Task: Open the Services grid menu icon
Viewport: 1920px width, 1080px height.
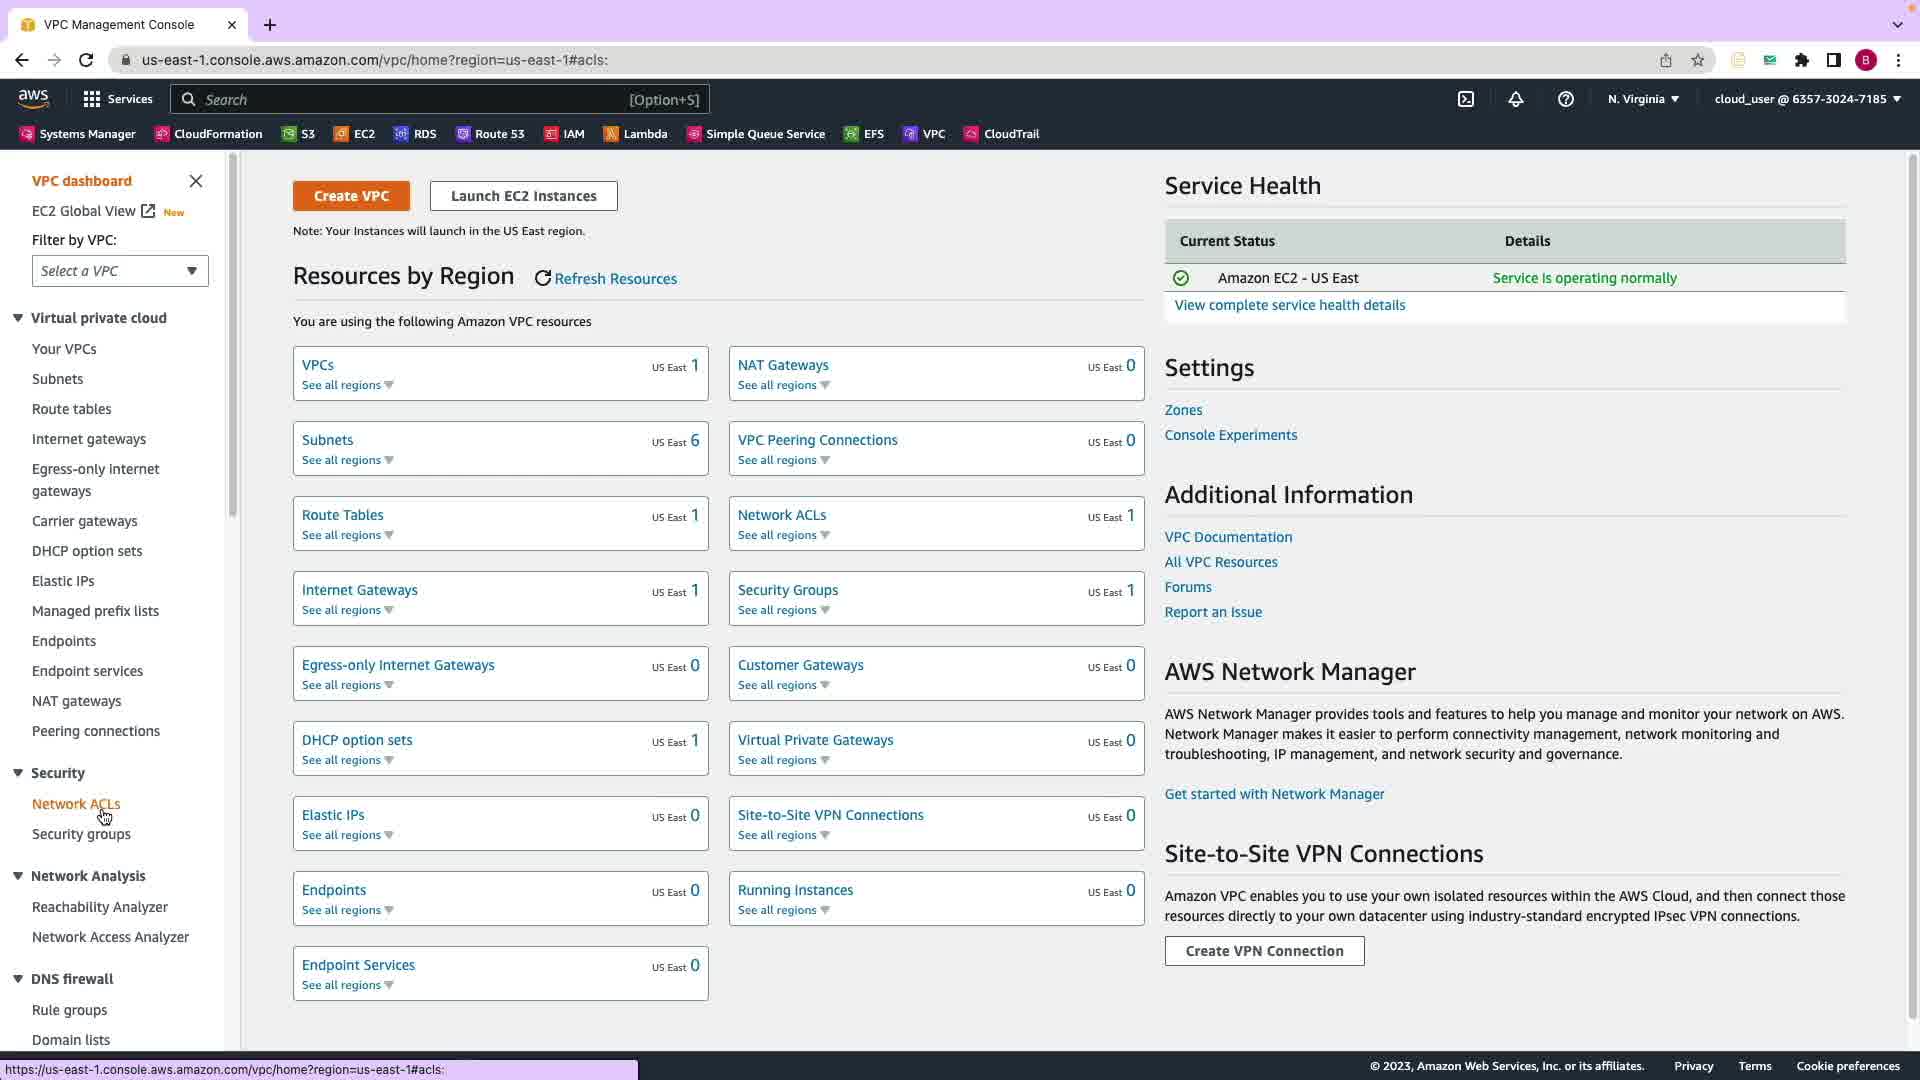Action: pyautogui.click(x=92, y=99)
